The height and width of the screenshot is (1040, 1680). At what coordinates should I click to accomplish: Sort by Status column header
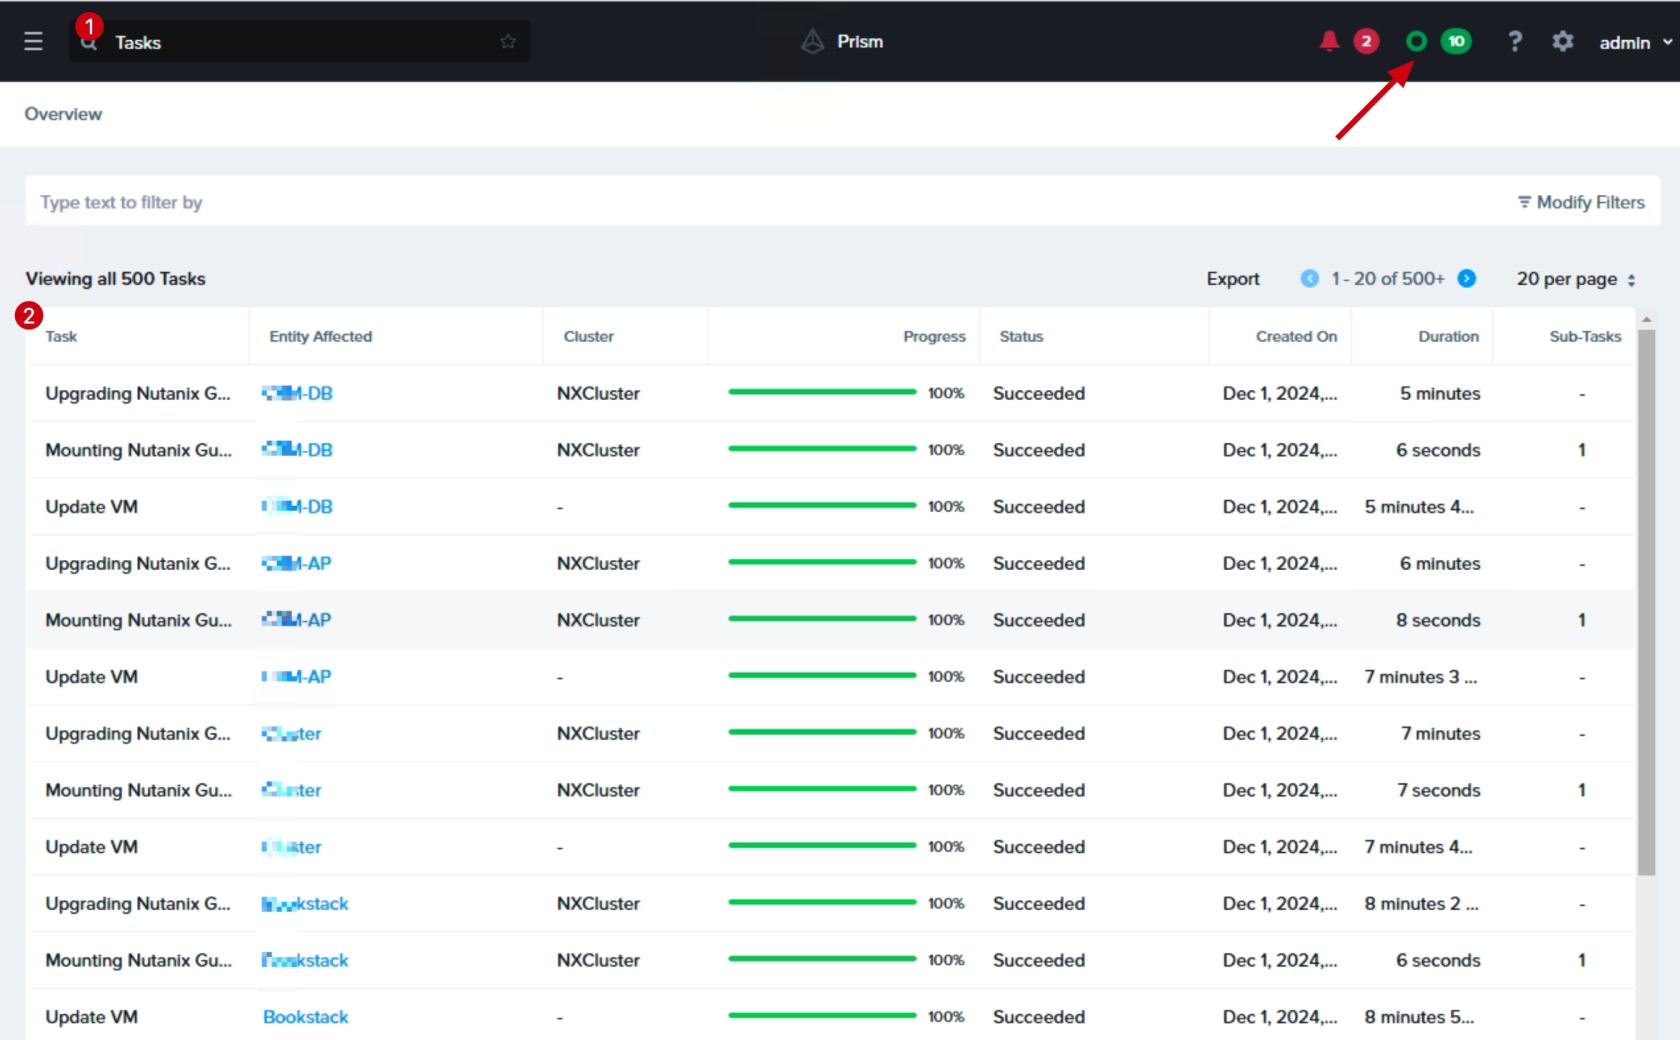[x=1021, y=337]
